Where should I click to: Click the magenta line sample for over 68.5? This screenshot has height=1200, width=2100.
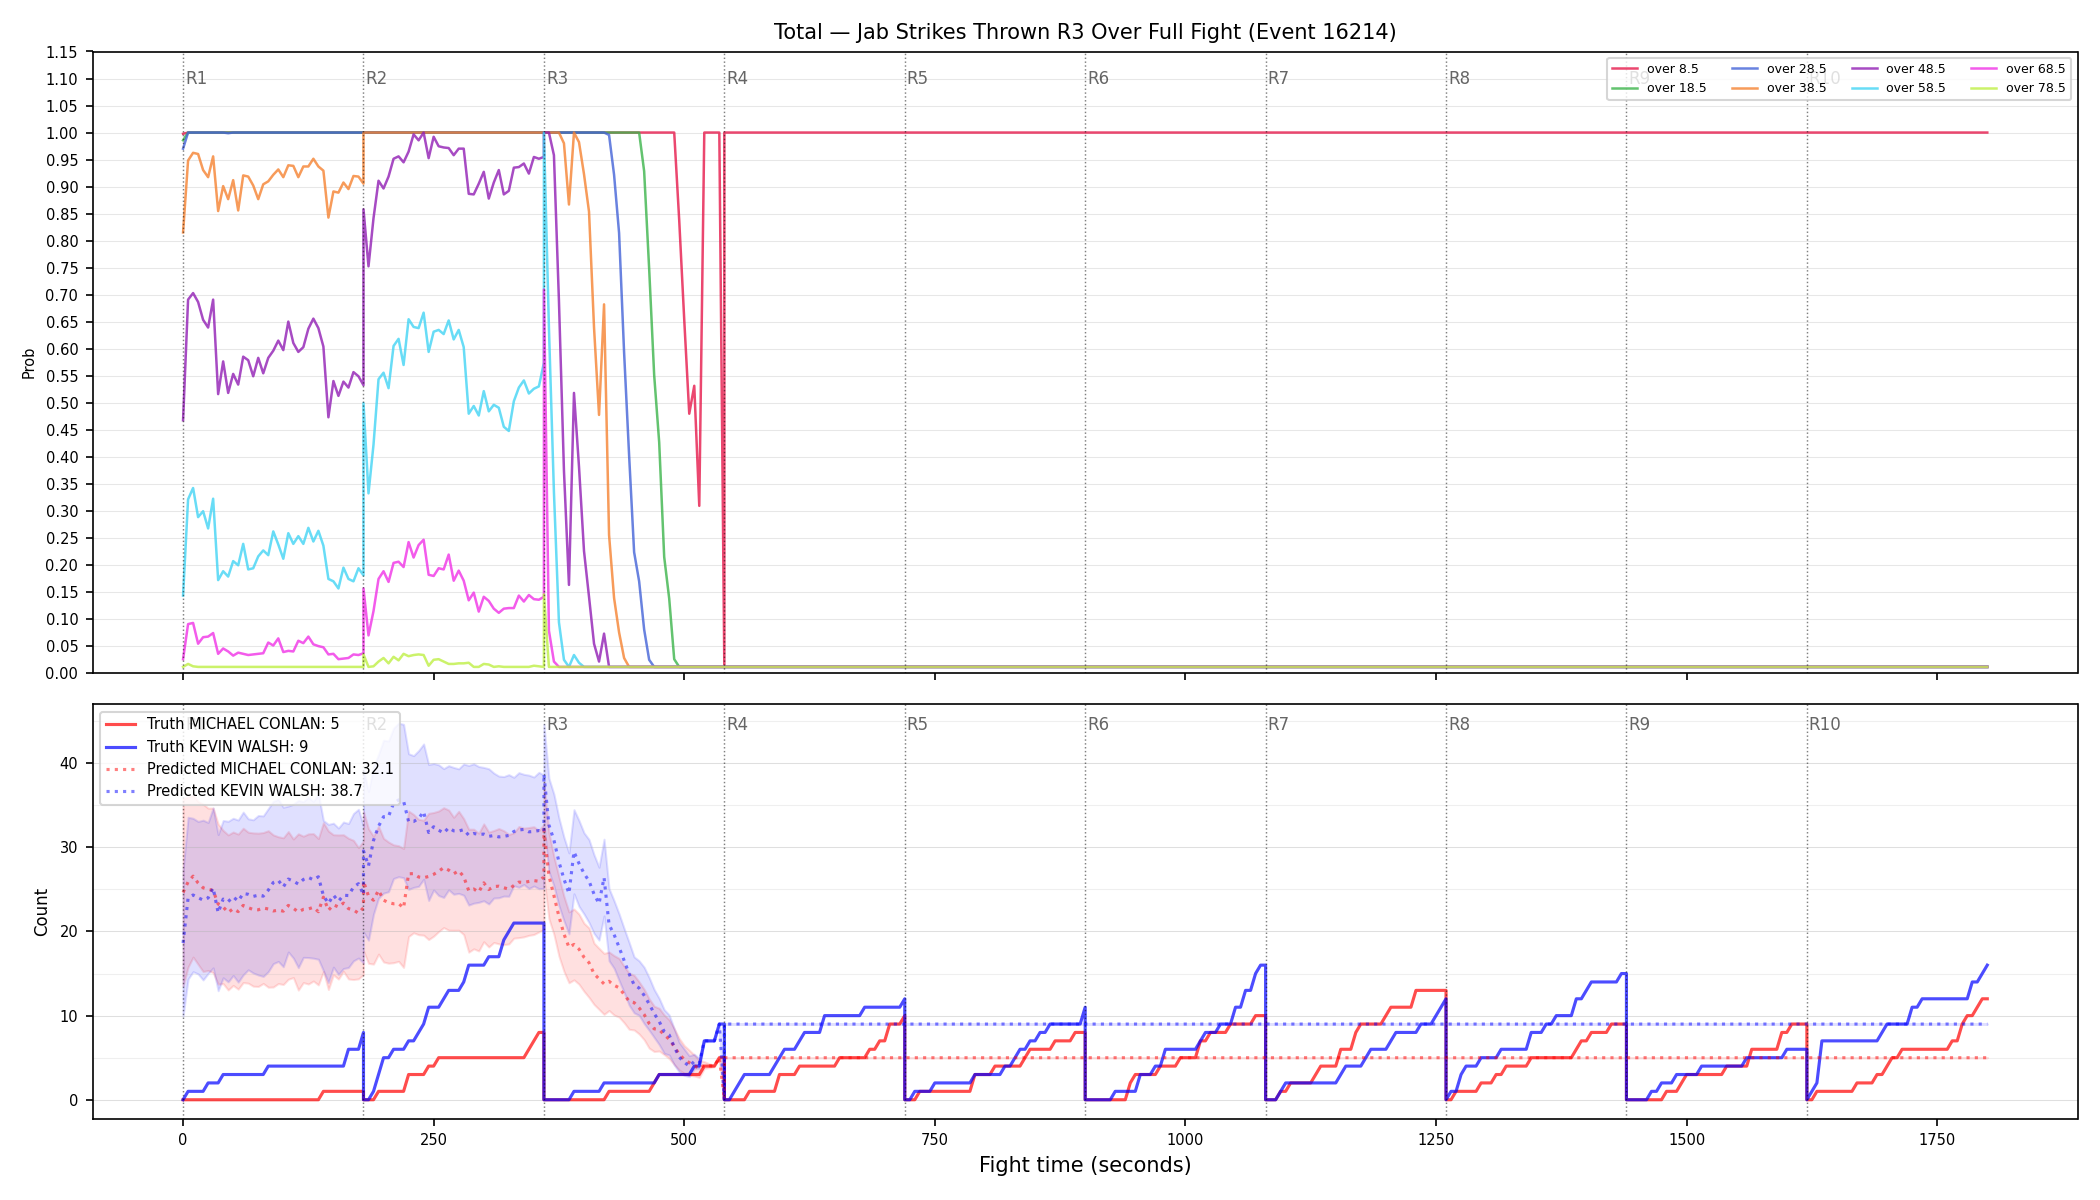click(x=1984, y=69)
